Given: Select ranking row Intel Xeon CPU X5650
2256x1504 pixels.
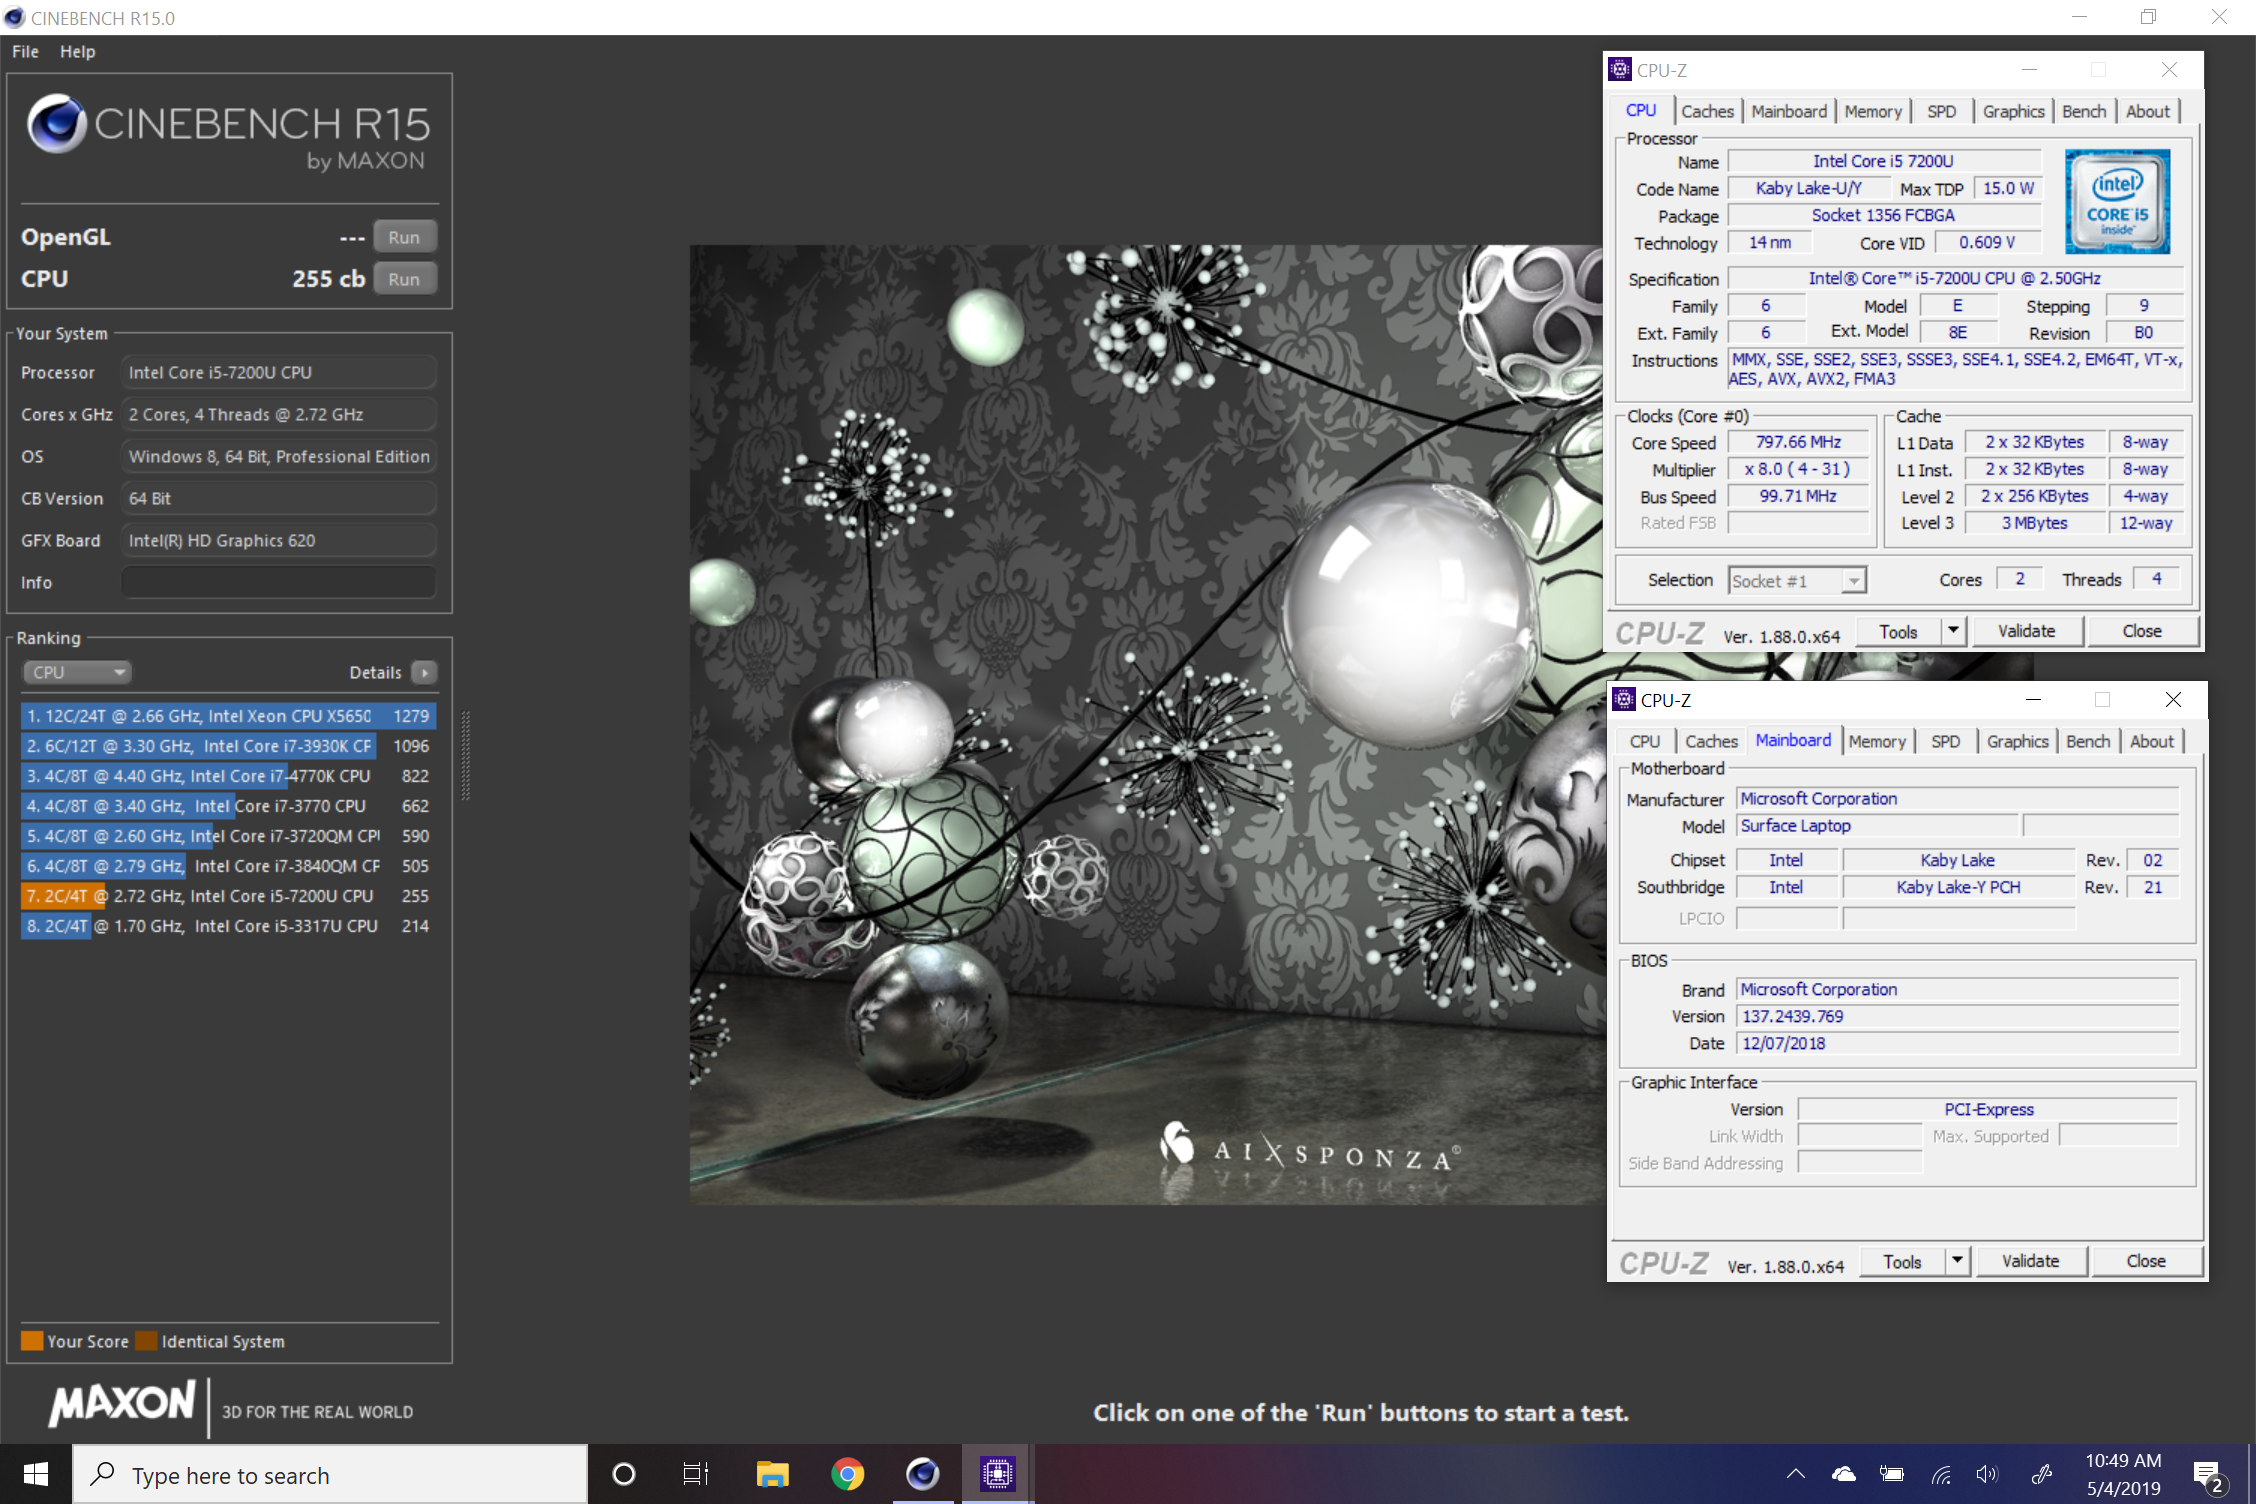Looking at the screenshot, I should pyautogui.click(x=228, y=716).
